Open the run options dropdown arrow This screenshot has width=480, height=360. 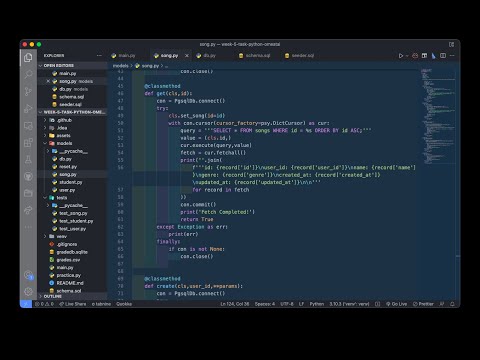tap(407, 56)
